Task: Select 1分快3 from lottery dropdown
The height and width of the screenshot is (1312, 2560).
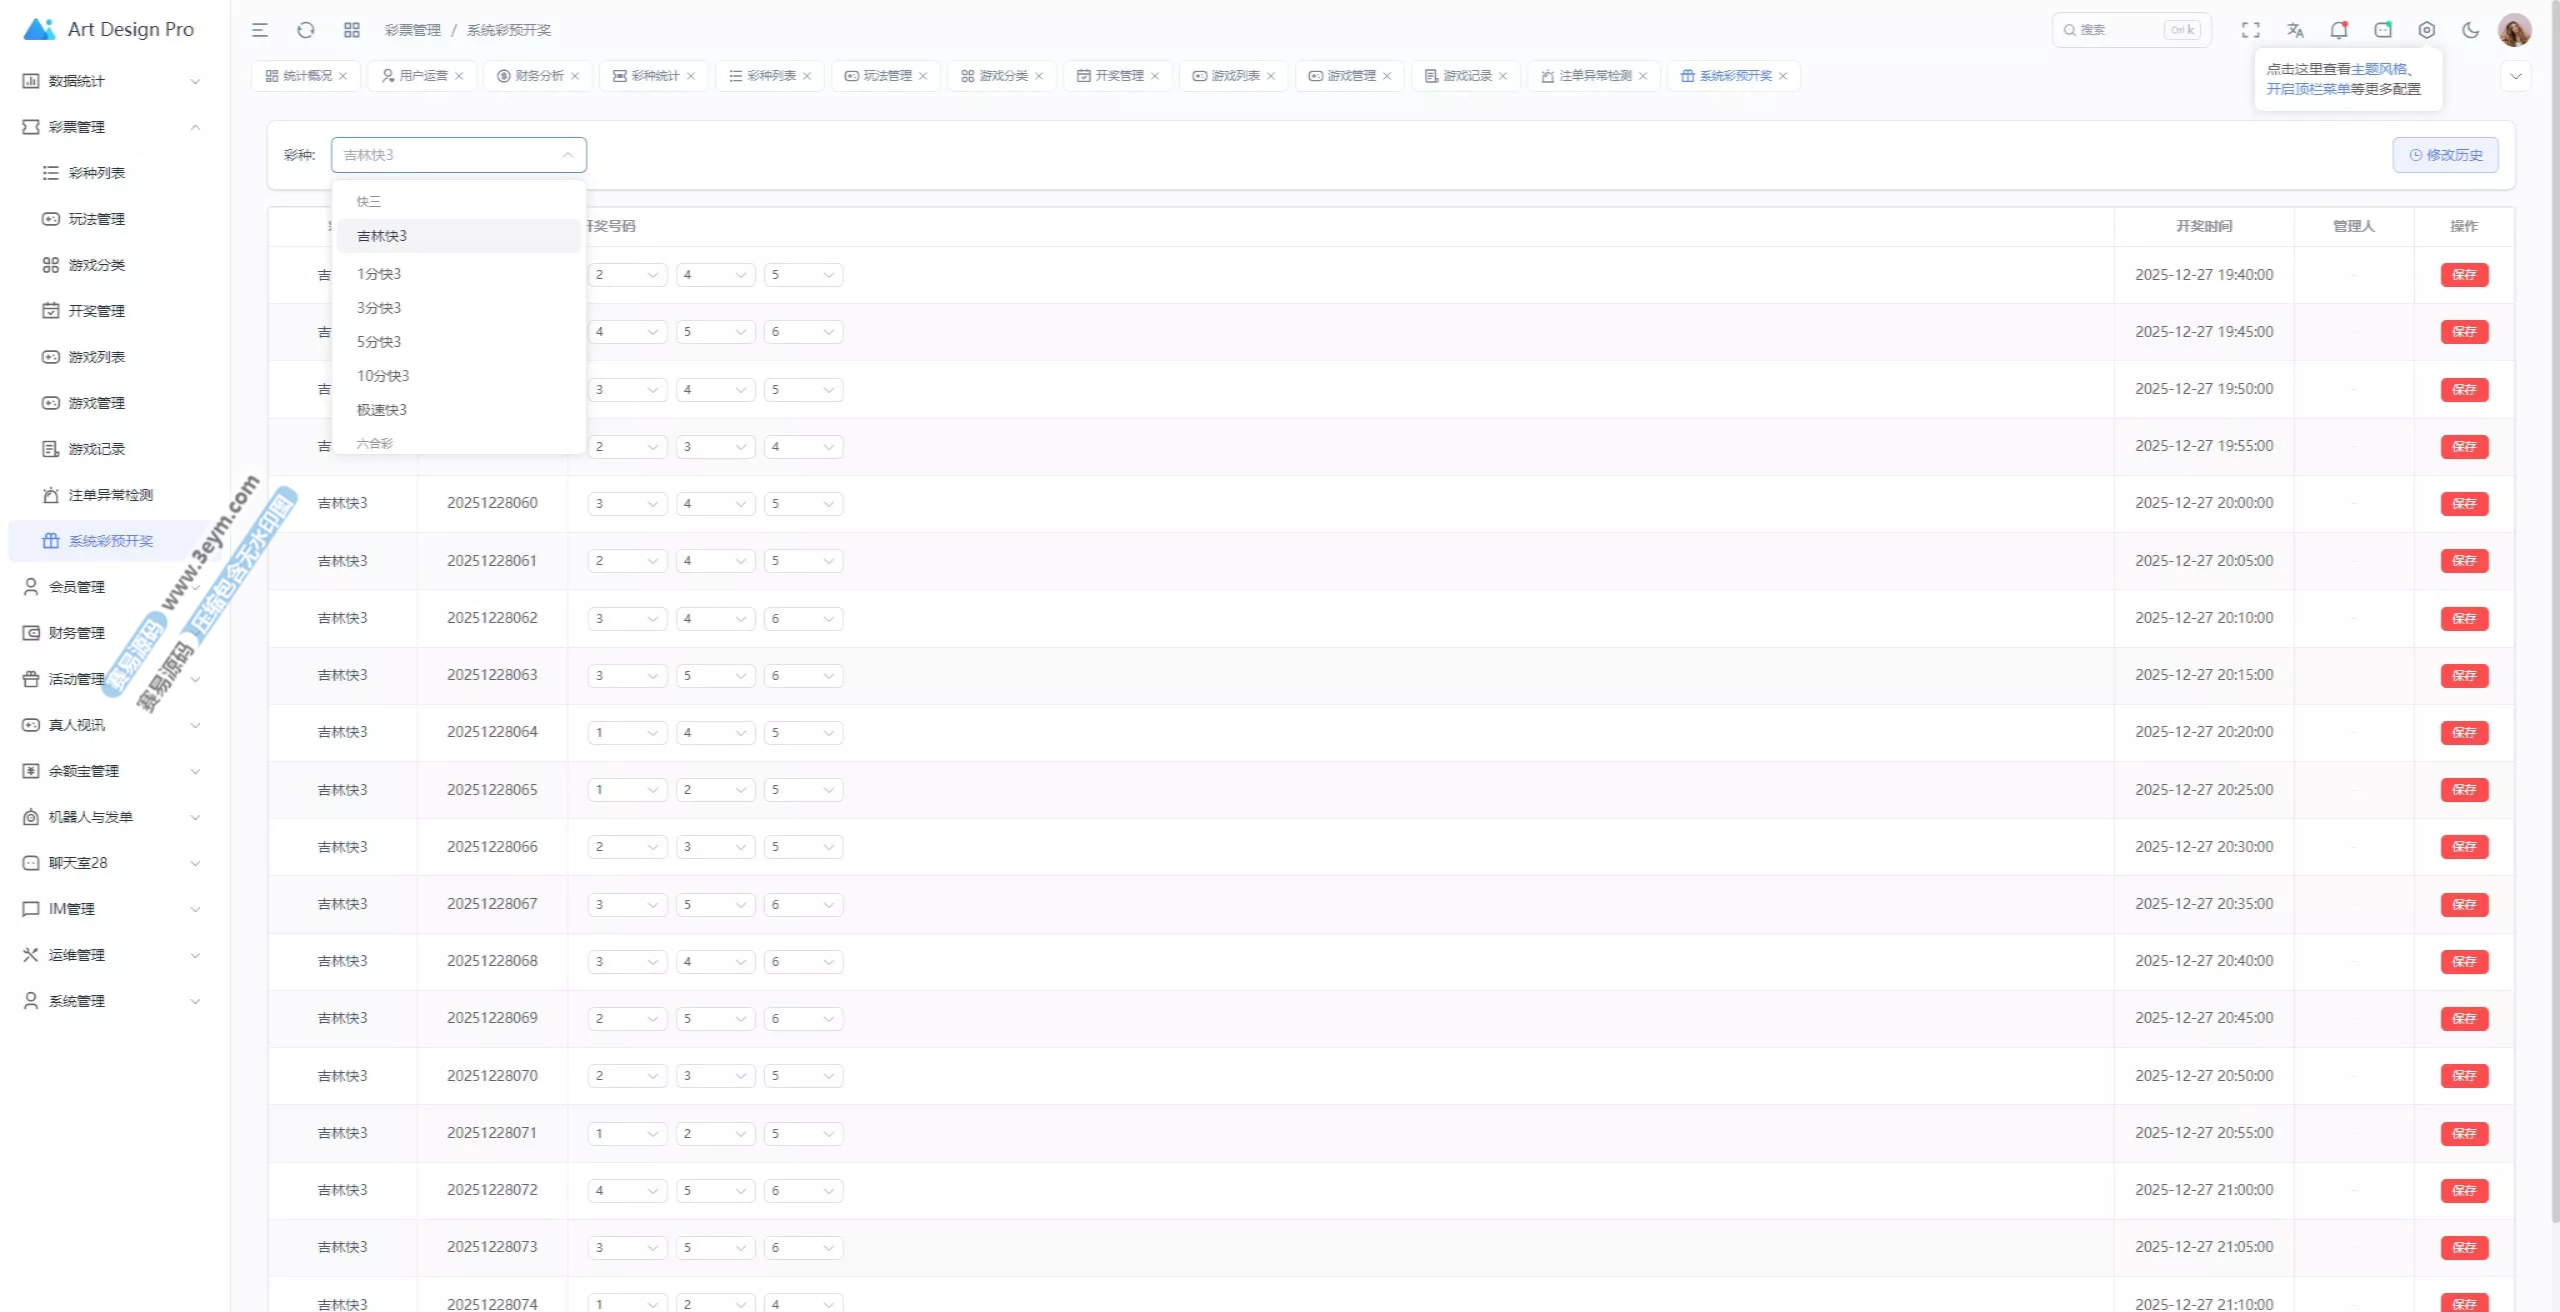Action: pyautogui.click(x=379, y=274)
